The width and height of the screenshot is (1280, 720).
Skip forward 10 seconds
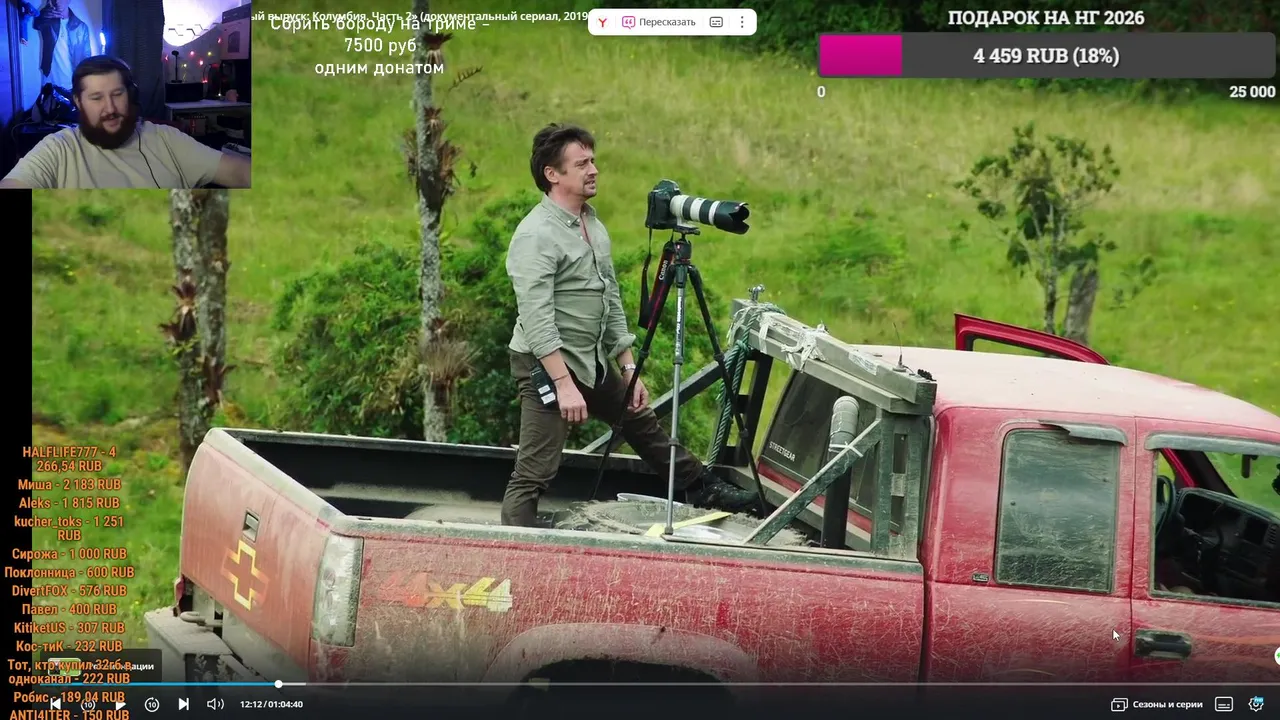(x=152, y=704)
